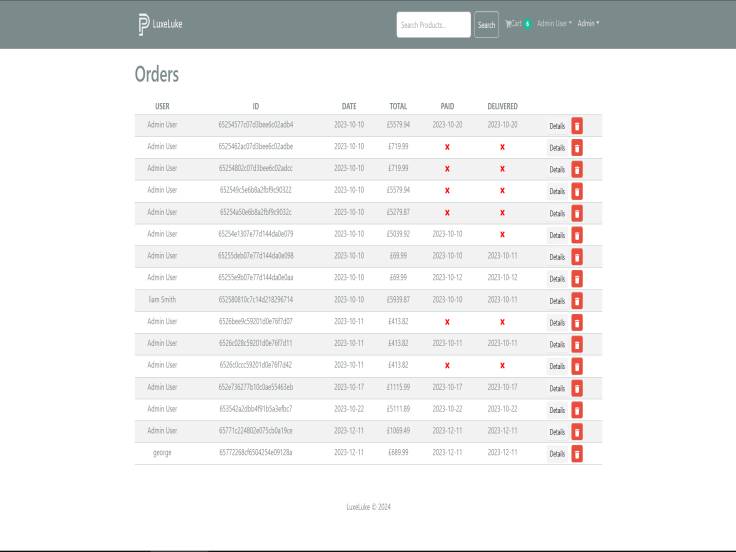The width and height of the screenshot is (736, 552).
Task: Select the total '£1069.49'
Action: (398, 430)
